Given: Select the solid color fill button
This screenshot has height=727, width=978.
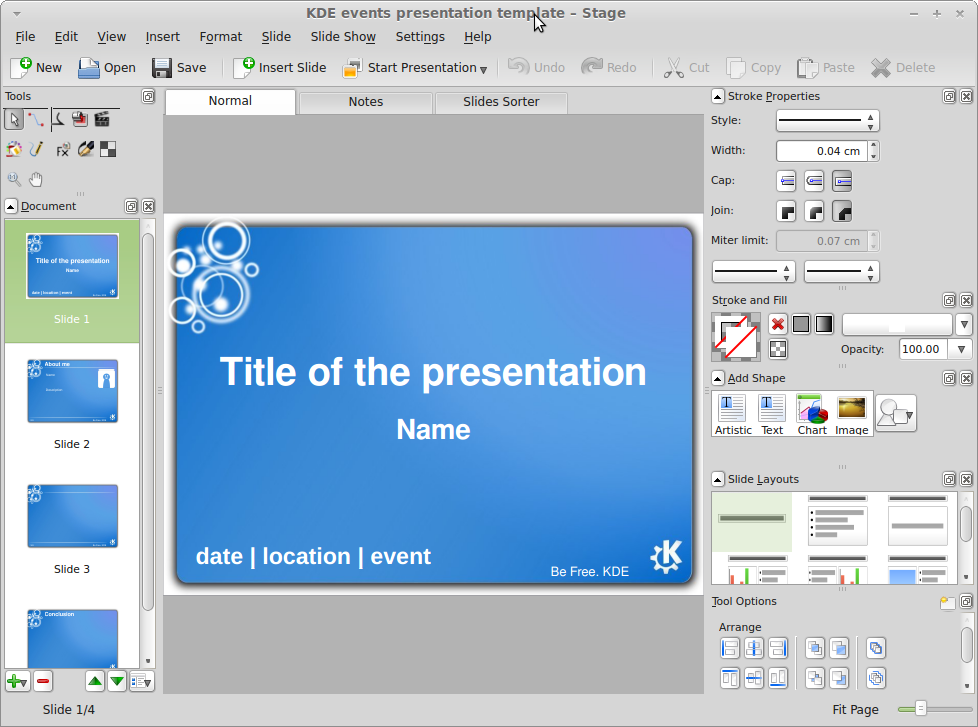Looking at the screenshot, I should (801, 324).
